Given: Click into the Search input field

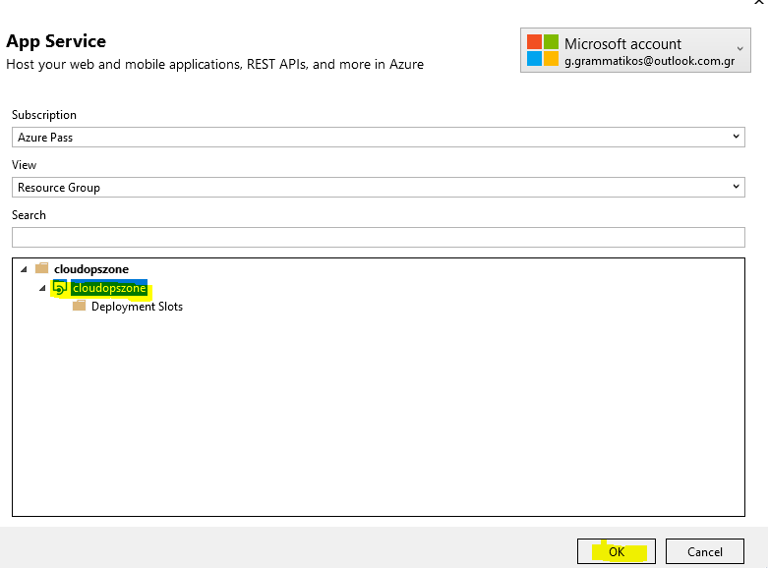Looking at the screenshot, I should pos(378,237).
